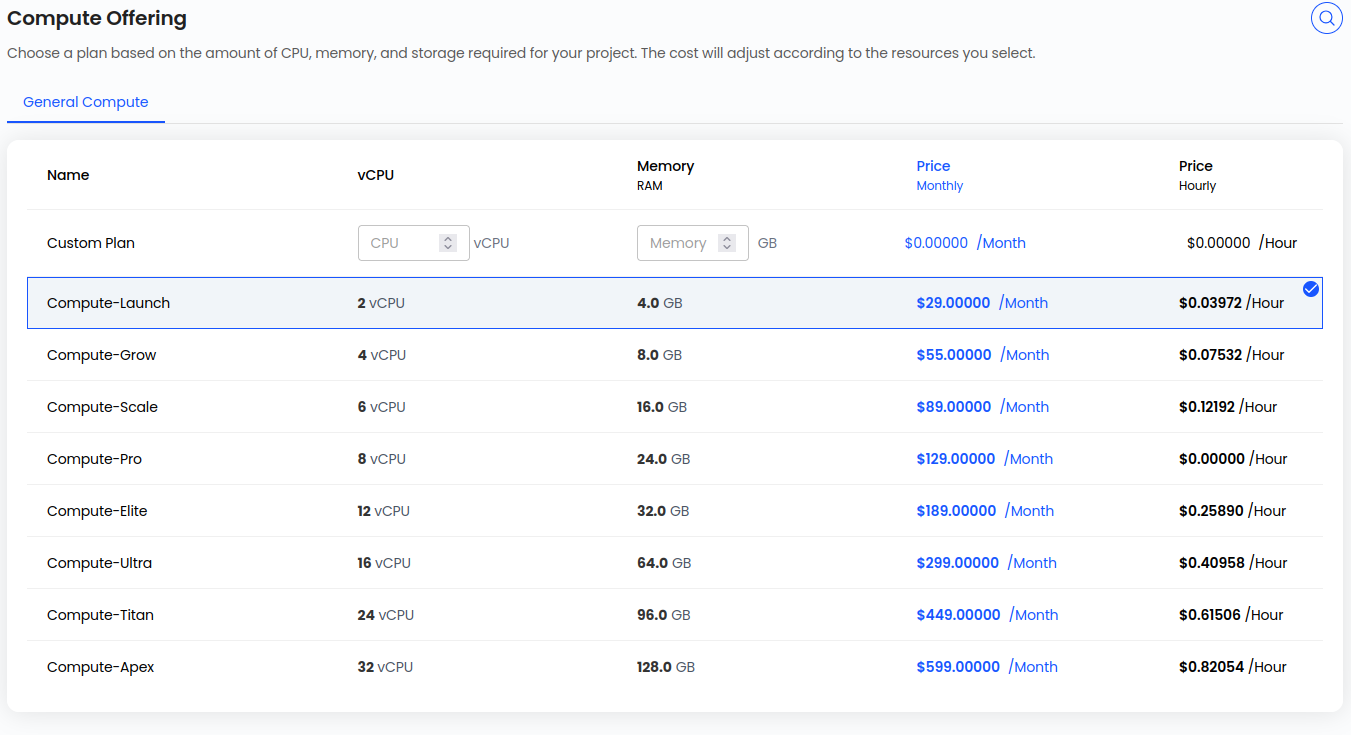This screenshot has height=735, width=1351.
Task: Click the vCPU column header
Action: click(x=376, y=175)
